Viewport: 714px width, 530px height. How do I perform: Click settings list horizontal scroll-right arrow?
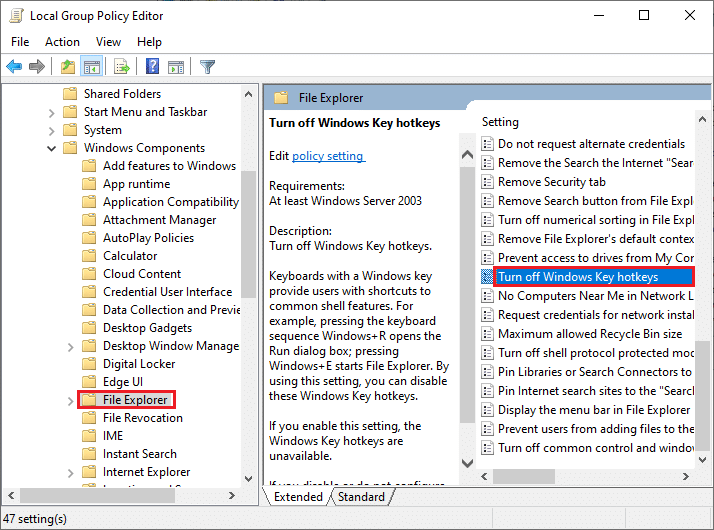pyautogui.click(x=686, y=477)
